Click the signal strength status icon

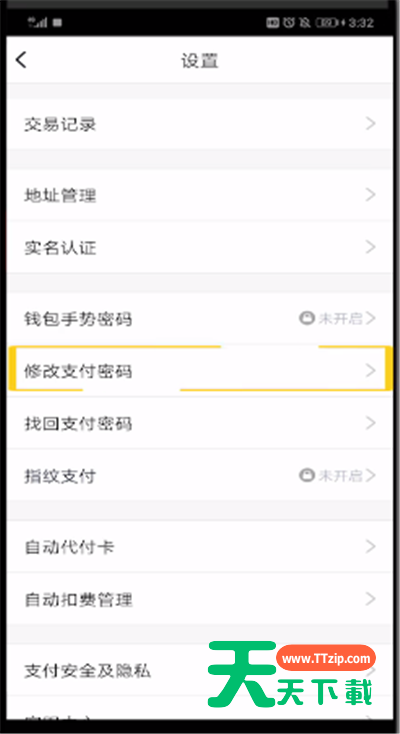37,22
